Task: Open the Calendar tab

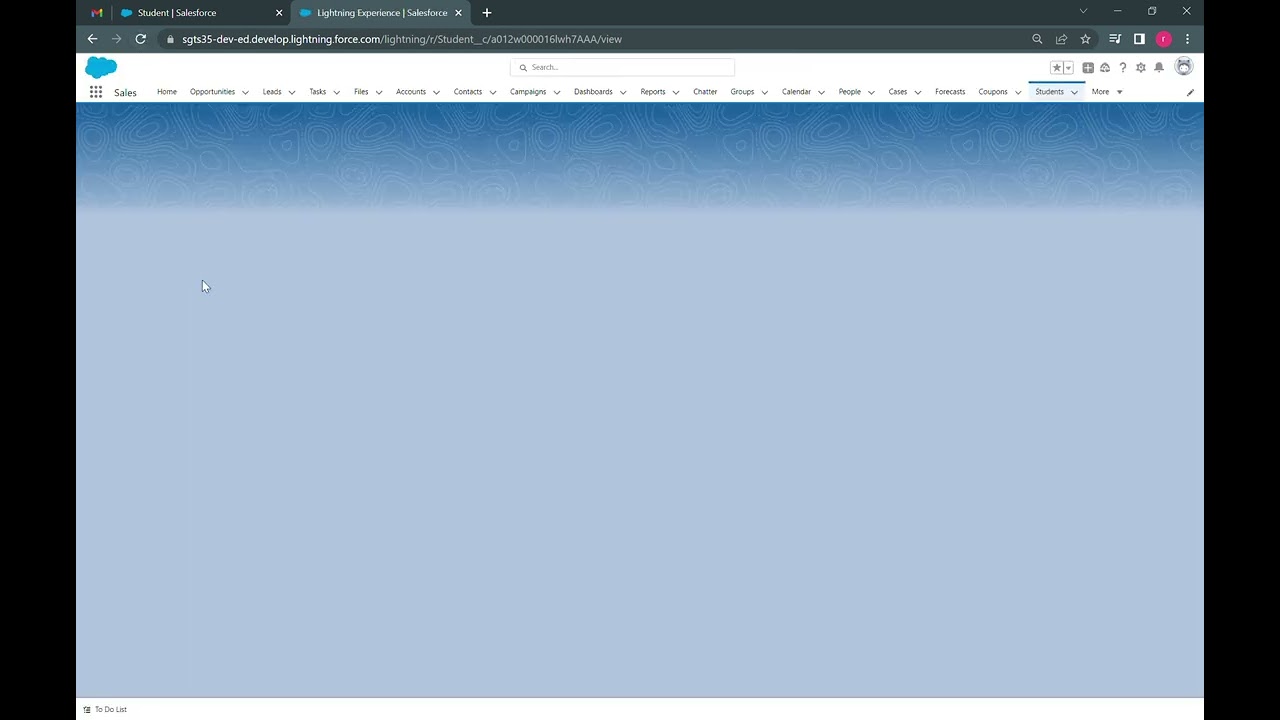Action: [796, 92]
